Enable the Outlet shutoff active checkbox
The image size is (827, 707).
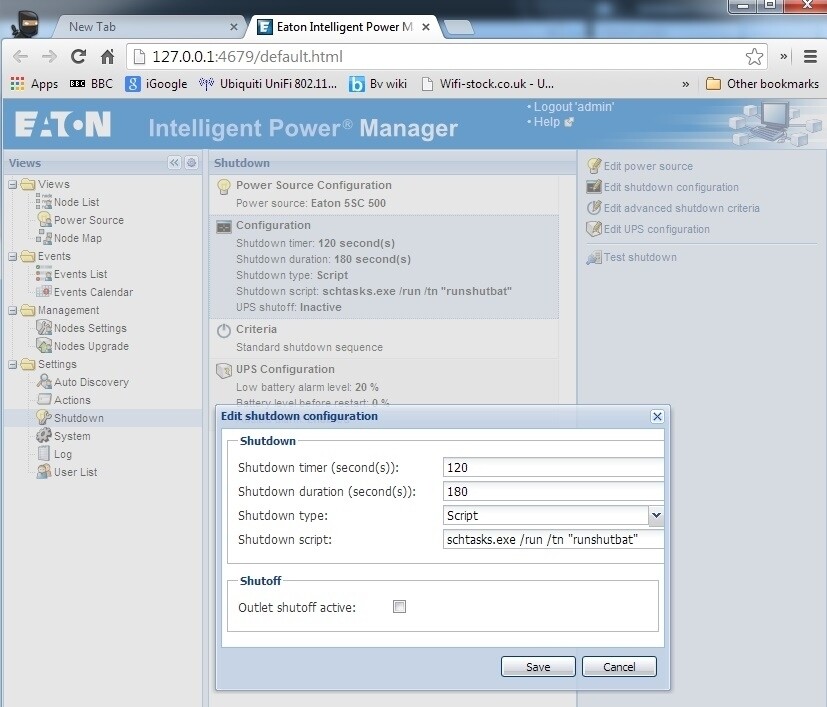(399, 606)
